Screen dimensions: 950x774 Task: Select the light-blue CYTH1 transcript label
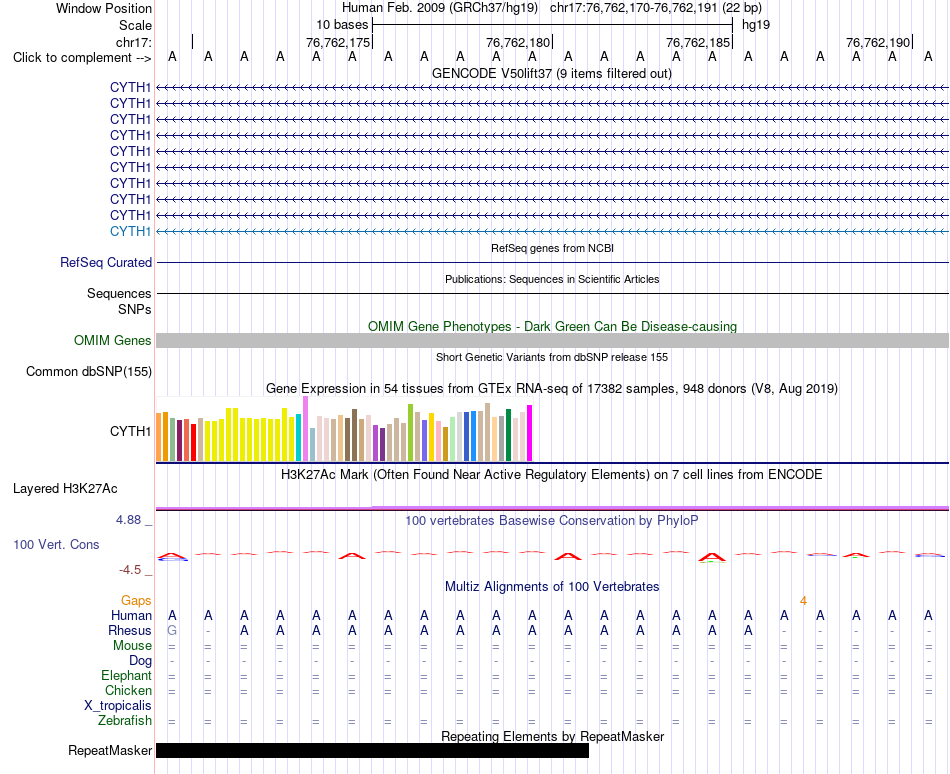click(130, 231)
